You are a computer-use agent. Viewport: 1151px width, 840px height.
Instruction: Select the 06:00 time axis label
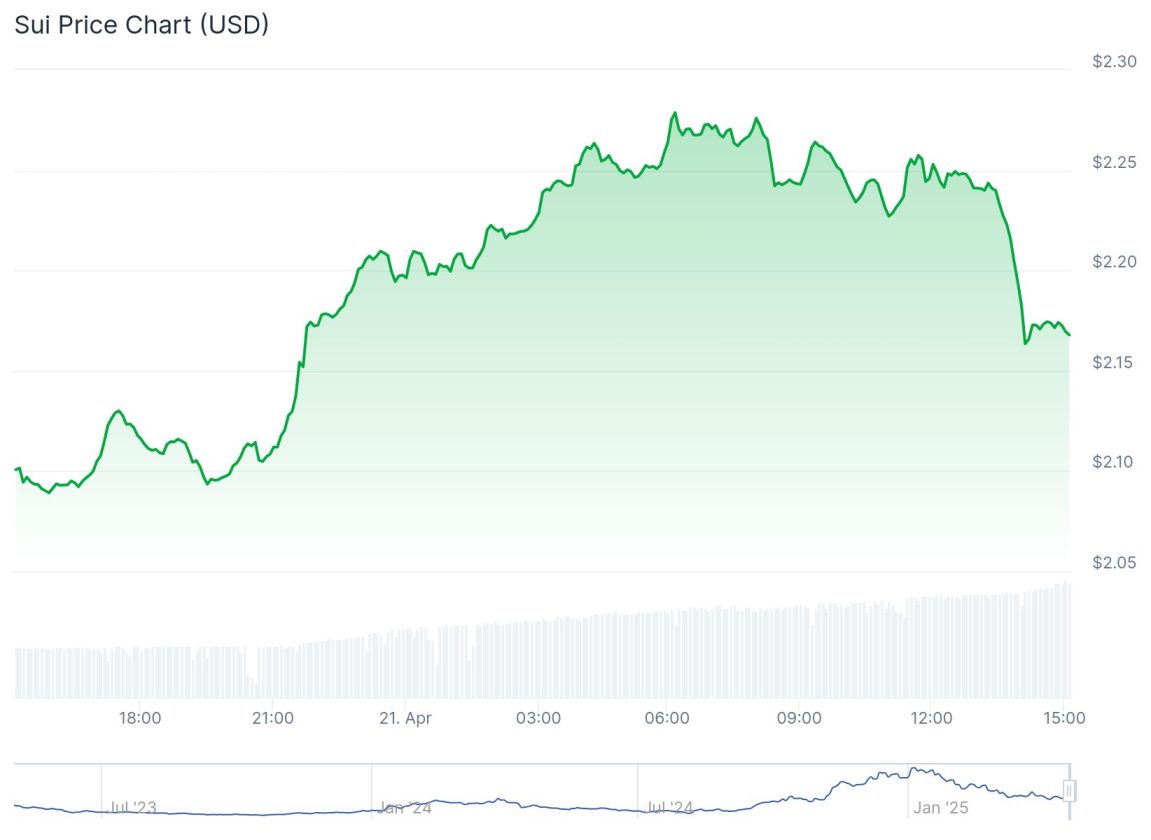pyautogui.click(x=667, y=718)
